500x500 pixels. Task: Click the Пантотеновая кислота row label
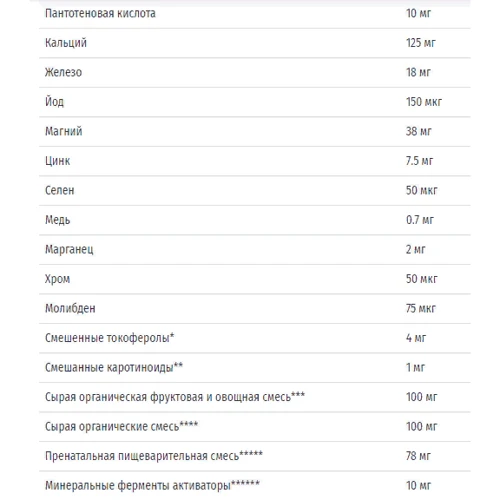click(x=100, y=13)
